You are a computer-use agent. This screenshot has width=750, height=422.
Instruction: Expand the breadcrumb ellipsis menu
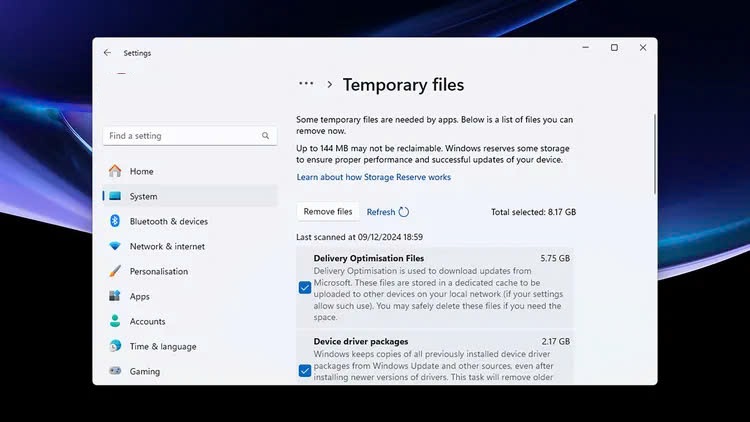(306, 85)
